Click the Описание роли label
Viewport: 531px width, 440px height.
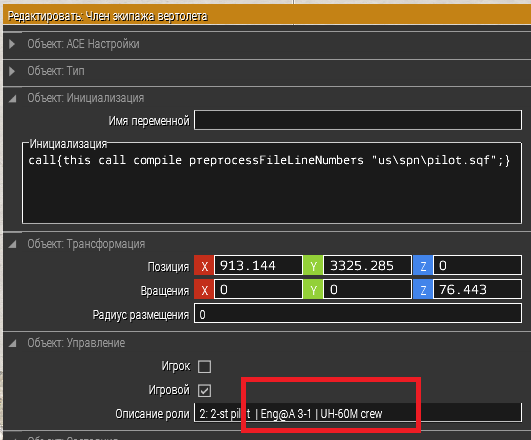tap(152, 414)
